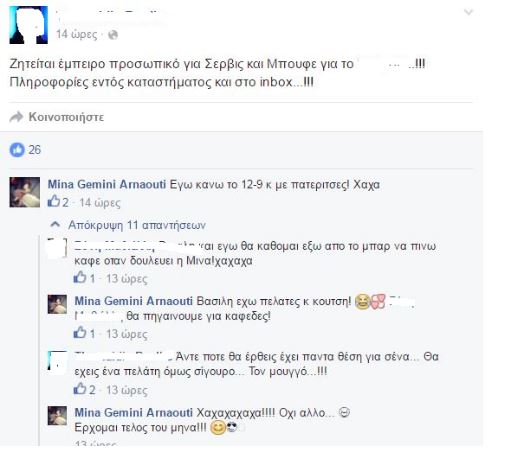Like the '12-9 κ με πατεριτσες' comment
Image resolution: width=522 pixels, height=456 pixels.
coord(54,201)
